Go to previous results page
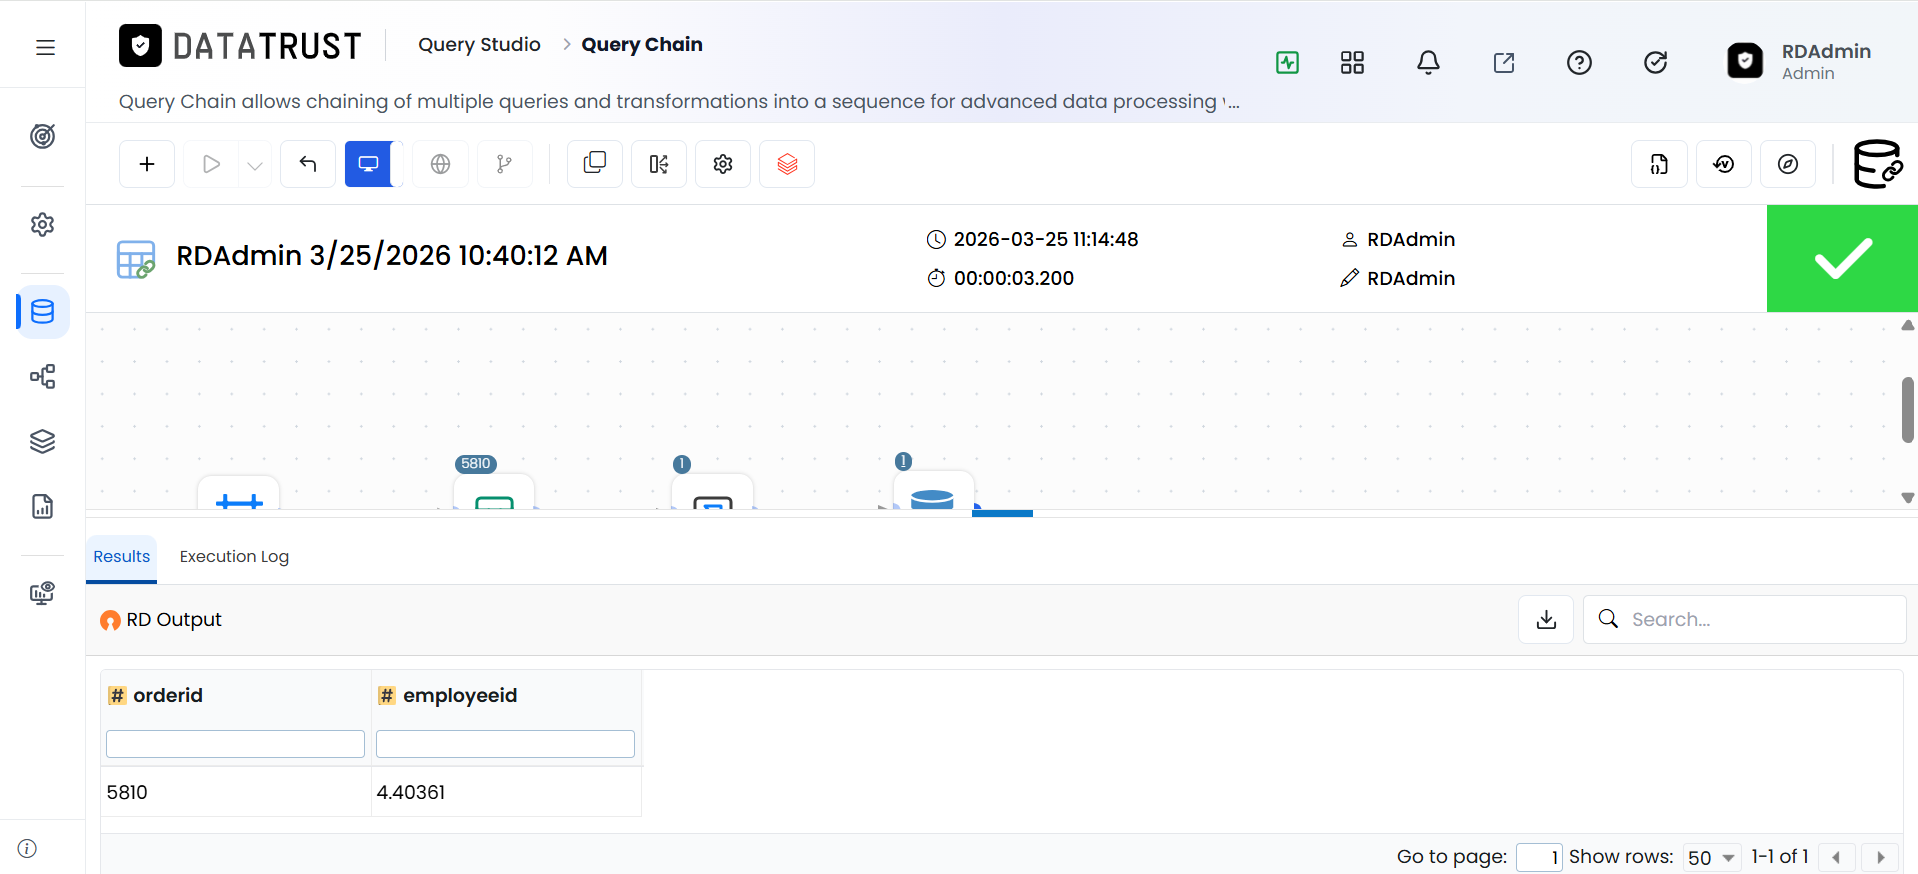The image size is (1918, 874). pos(1836,858)
